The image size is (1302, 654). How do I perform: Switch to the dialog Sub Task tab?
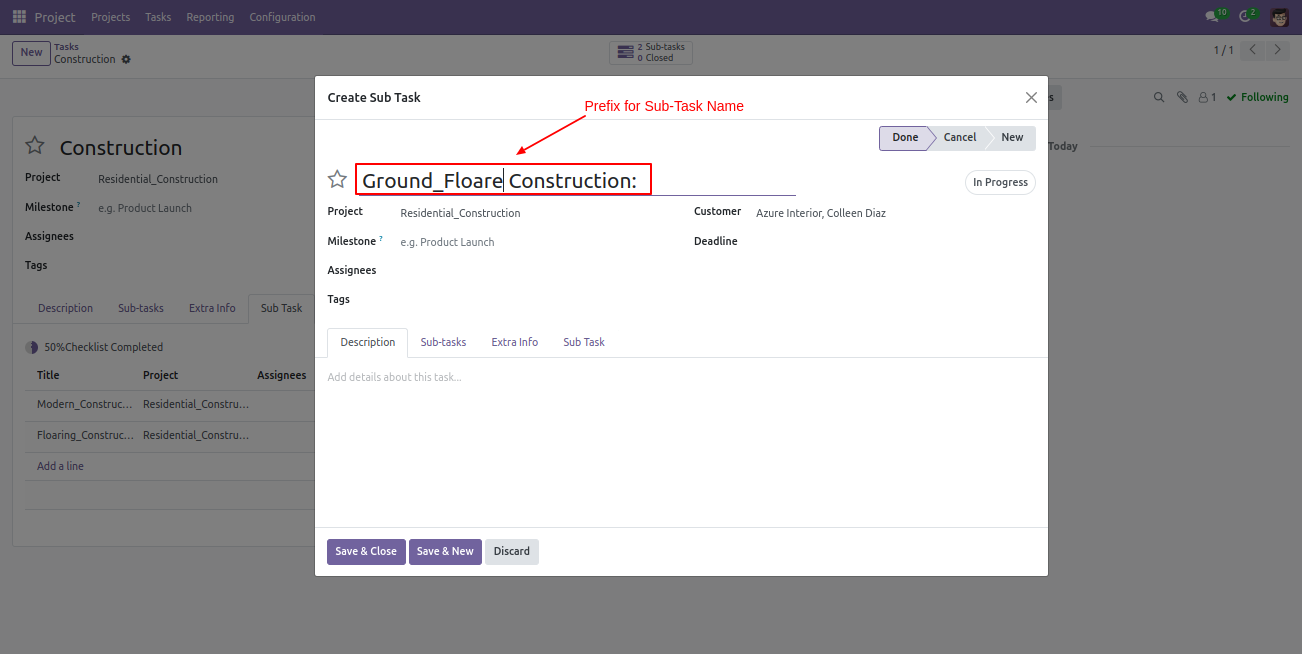tap(584, 342)
